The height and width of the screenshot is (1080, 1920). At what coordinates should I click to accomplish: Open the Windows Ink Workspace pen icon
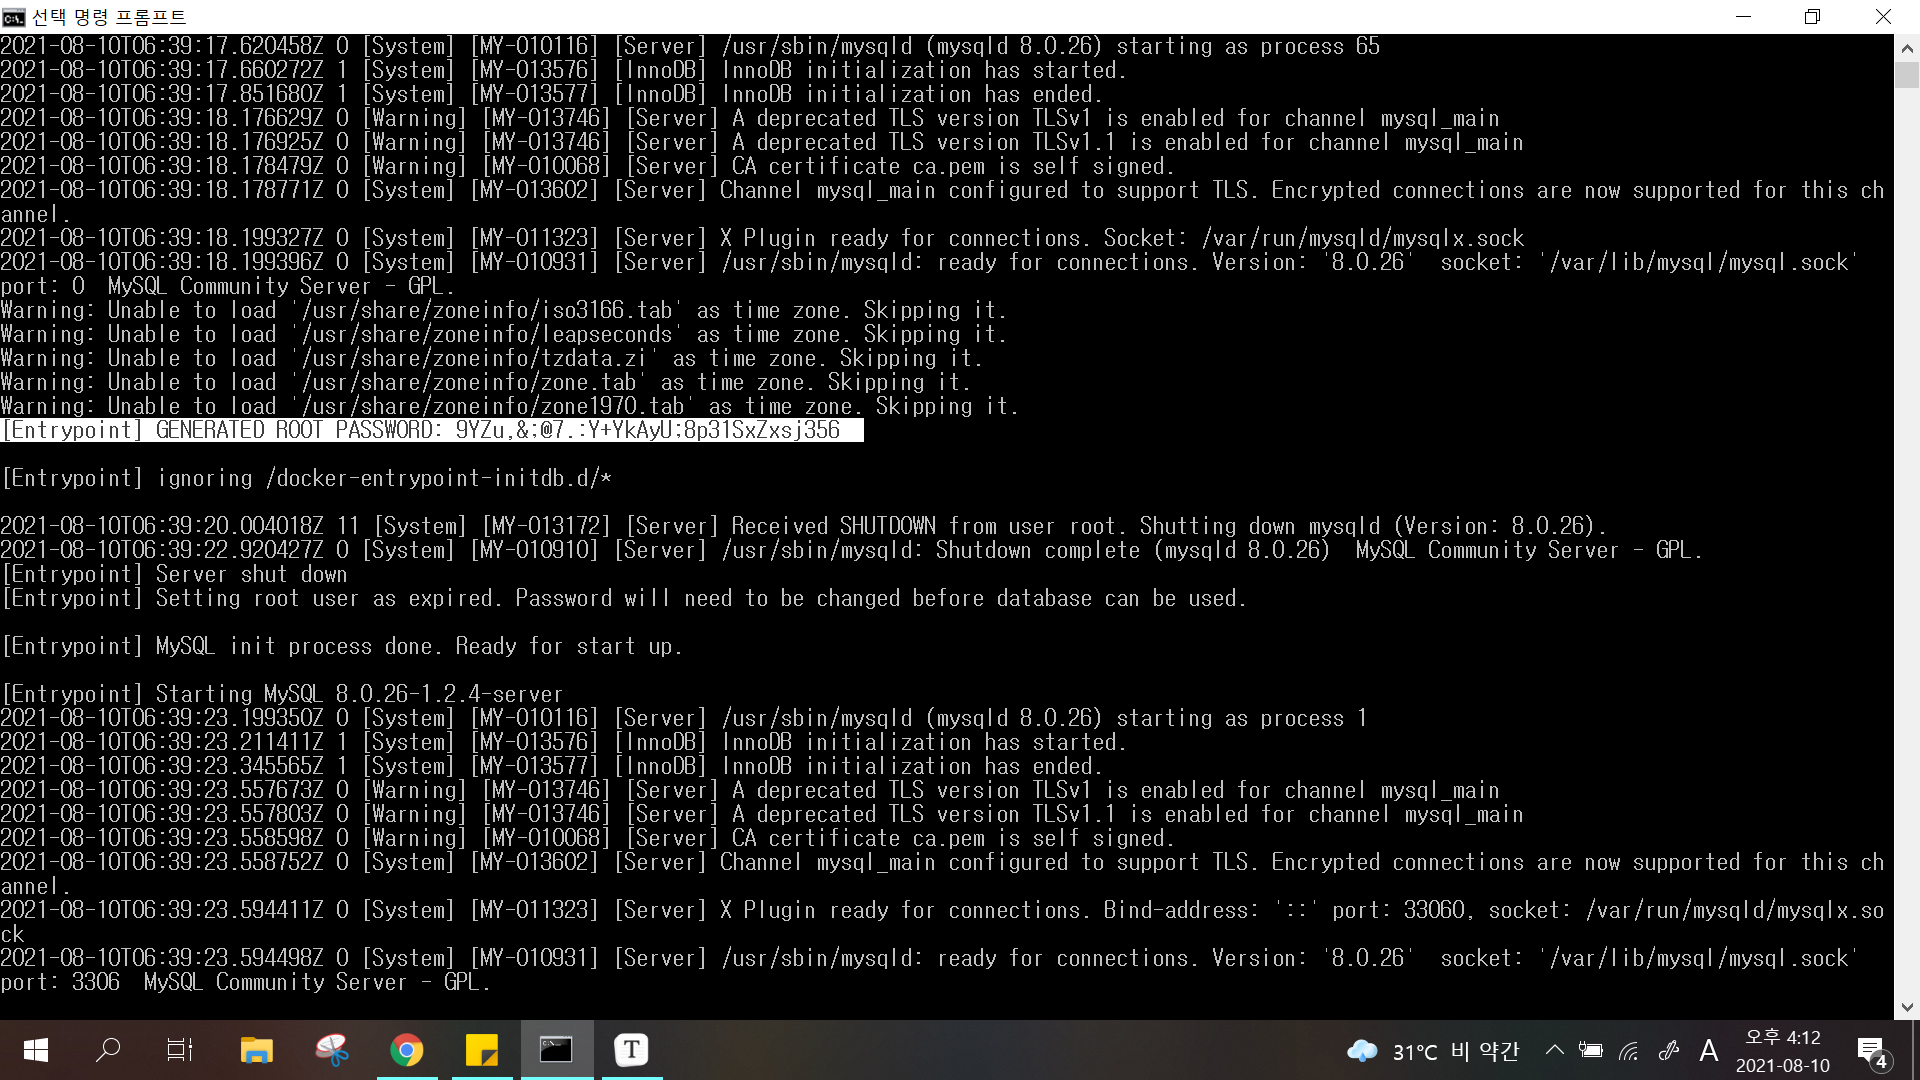point(1668,1051)
